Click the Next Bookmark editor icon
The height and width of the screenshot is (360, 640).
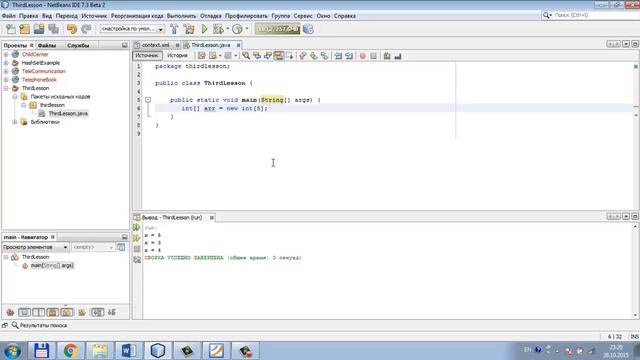click(x=313, y=56)
